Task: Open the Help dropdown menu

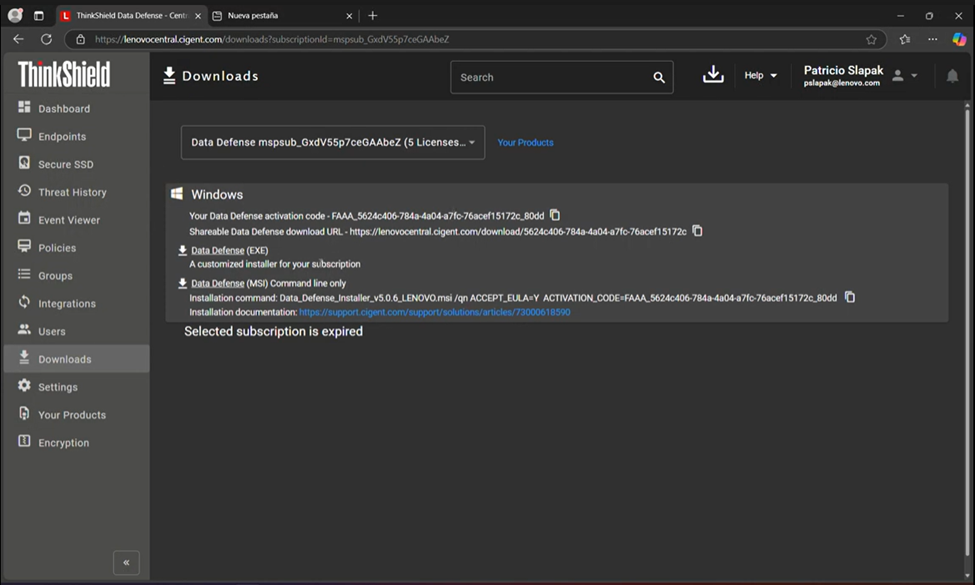Action: [760, 75]
